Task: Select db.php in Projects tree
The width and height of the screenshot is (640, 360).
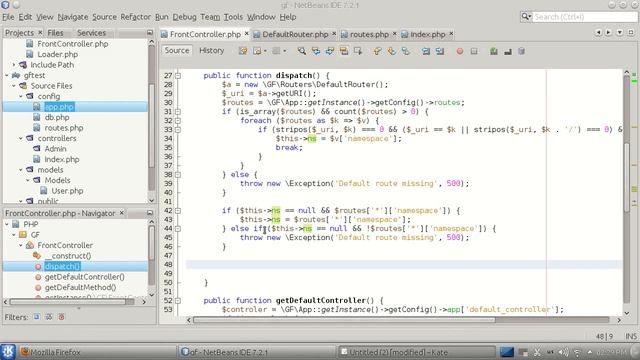Action: click(57, 118)
